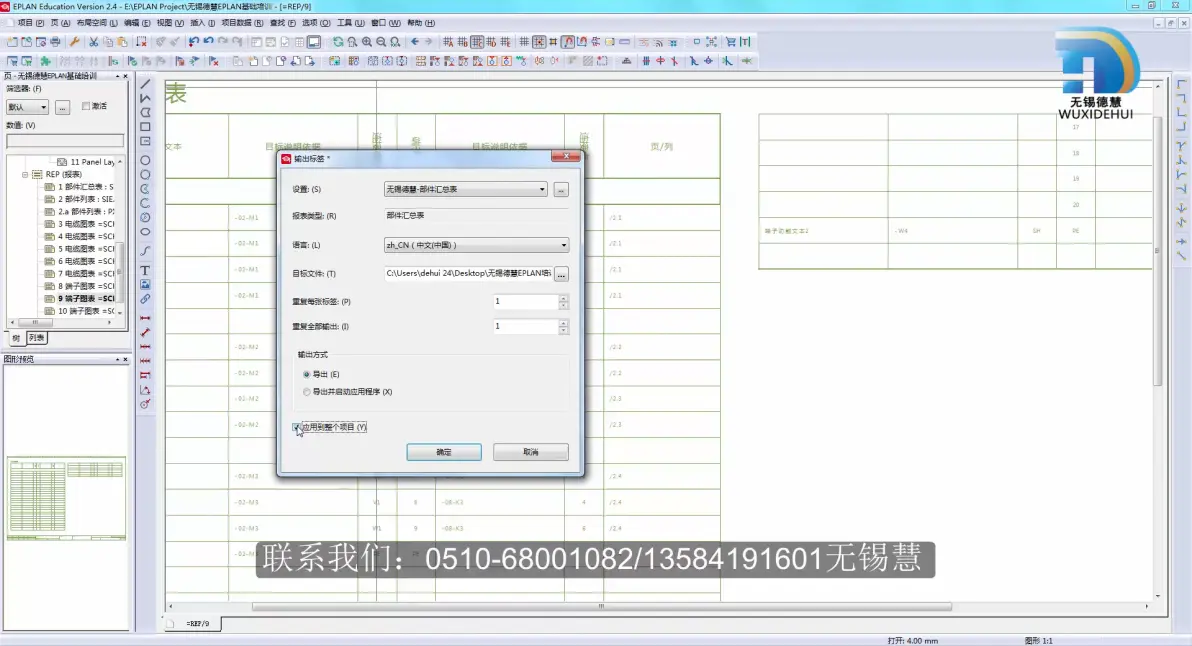This screenshot has width=1192, height=646.
Task: Select the 导出 (E) radio option
Action: (x=306, y=375)
